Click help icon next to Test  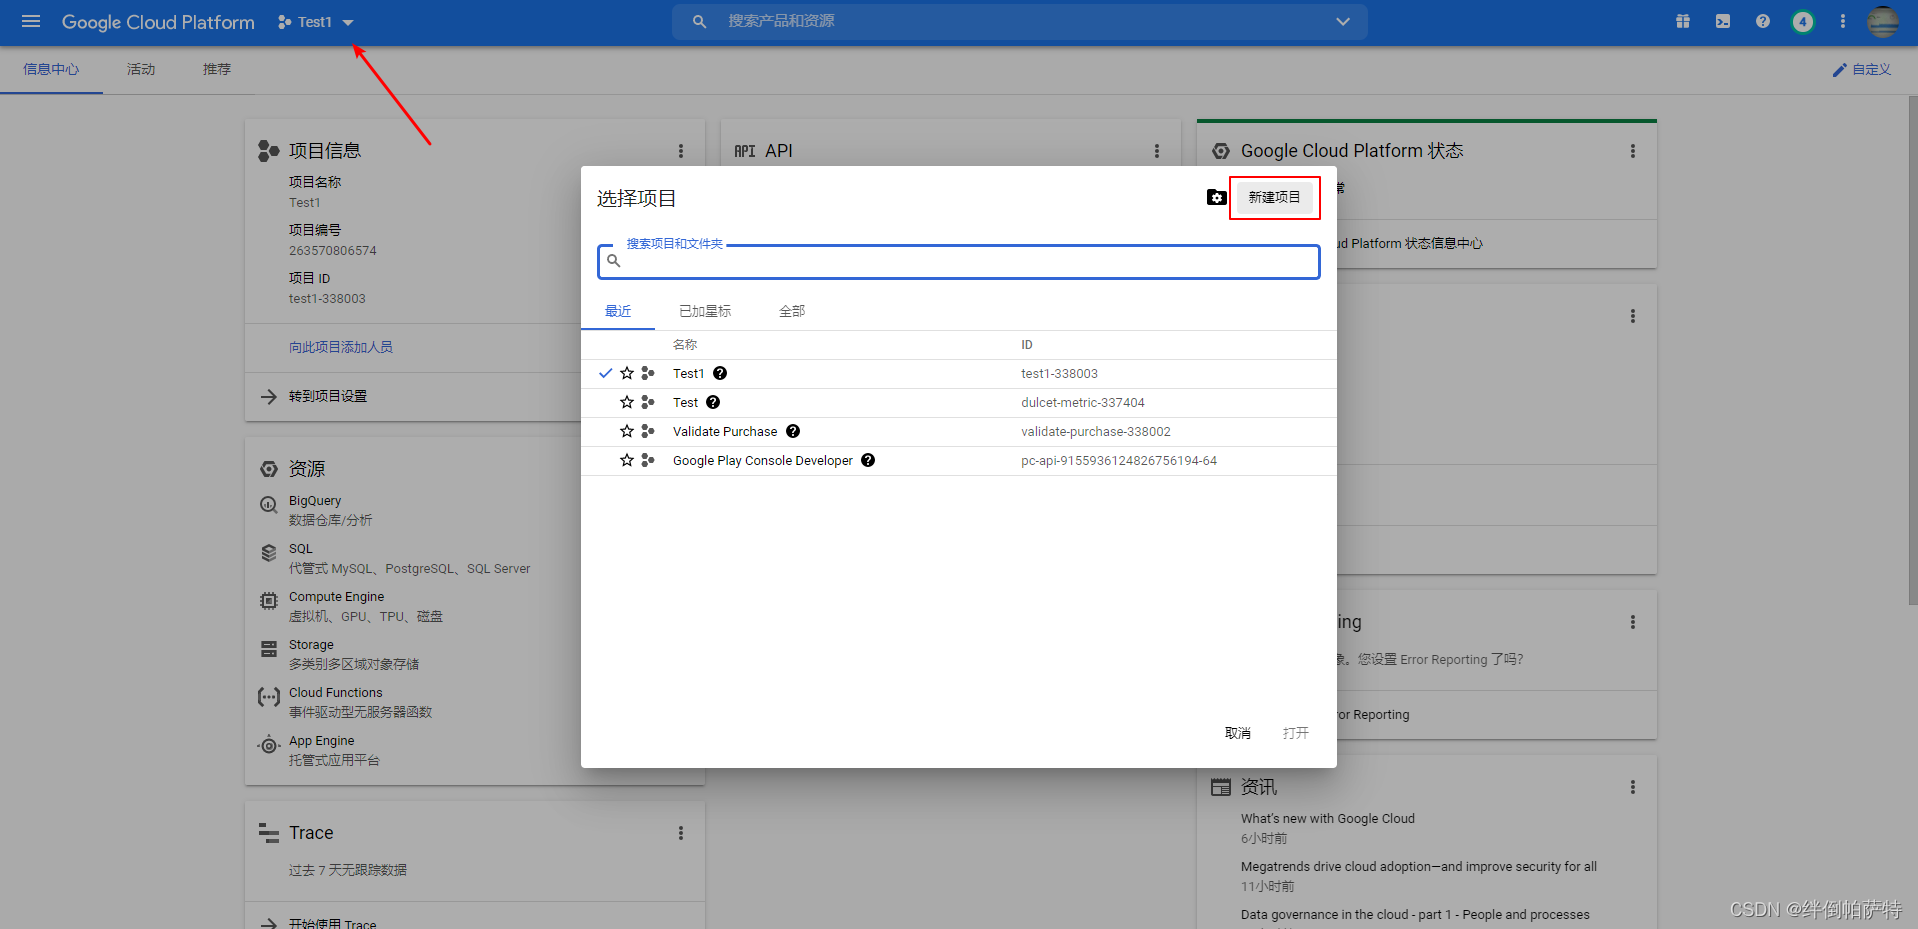(x=713, y=402)
